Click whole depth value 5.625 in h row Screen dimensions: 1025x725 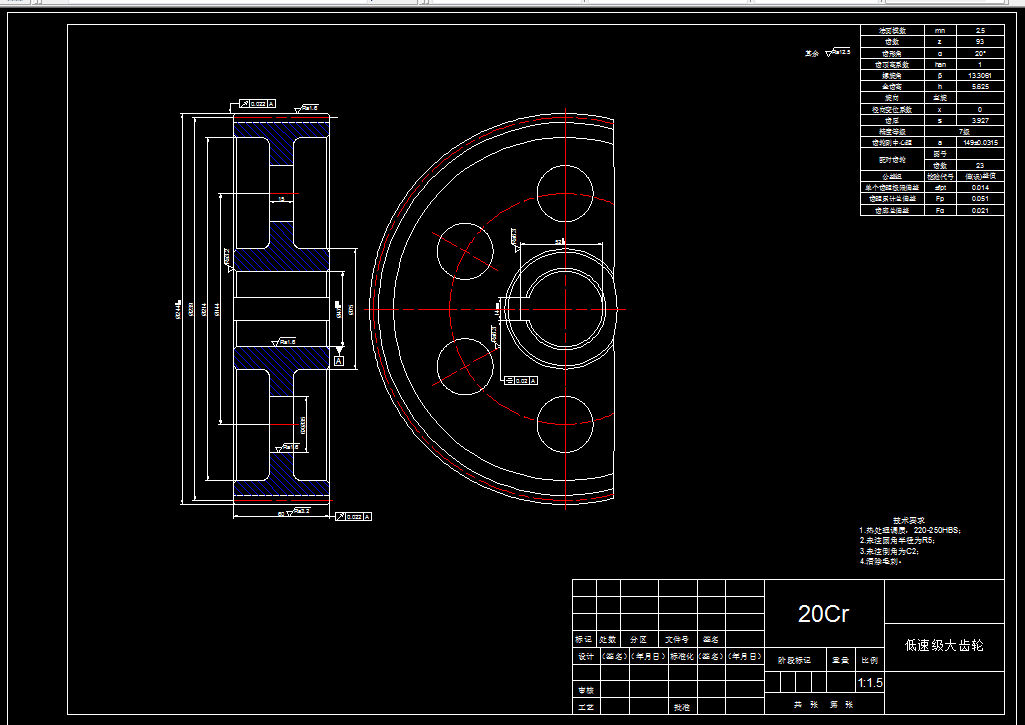pos(980,87)
